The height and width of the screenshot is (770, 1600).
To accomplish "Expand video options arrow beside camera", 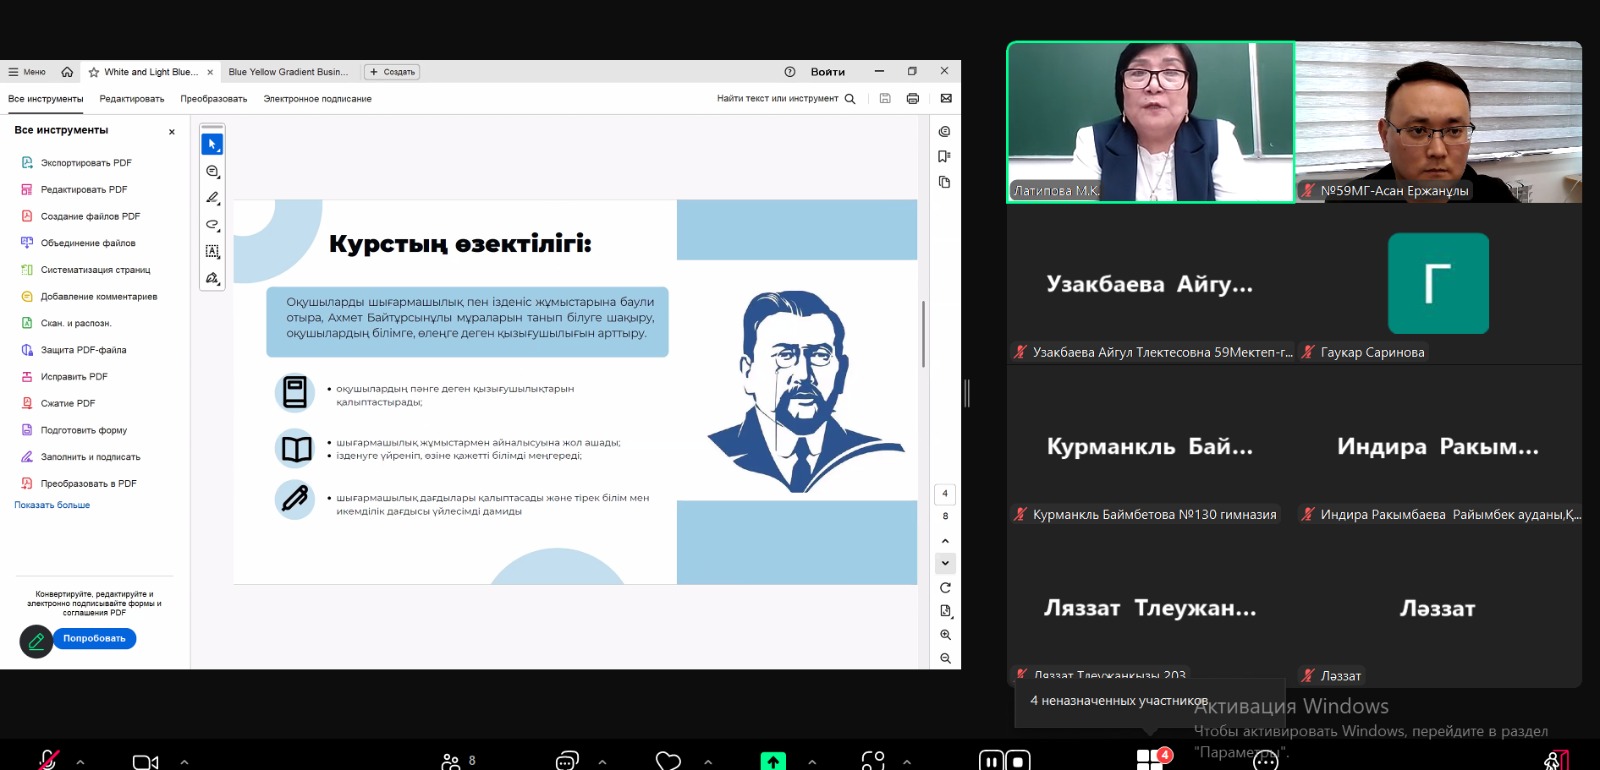I will pyautogui.click(x=184, y=761).
